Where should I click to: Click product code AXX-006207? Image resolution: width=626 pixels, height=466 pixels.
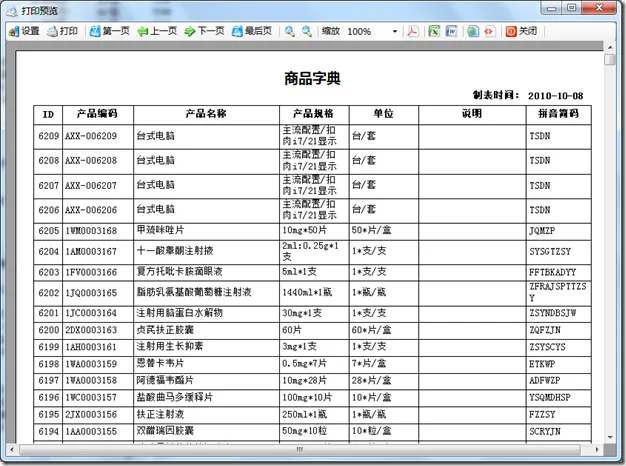click(x=91, y=186)
